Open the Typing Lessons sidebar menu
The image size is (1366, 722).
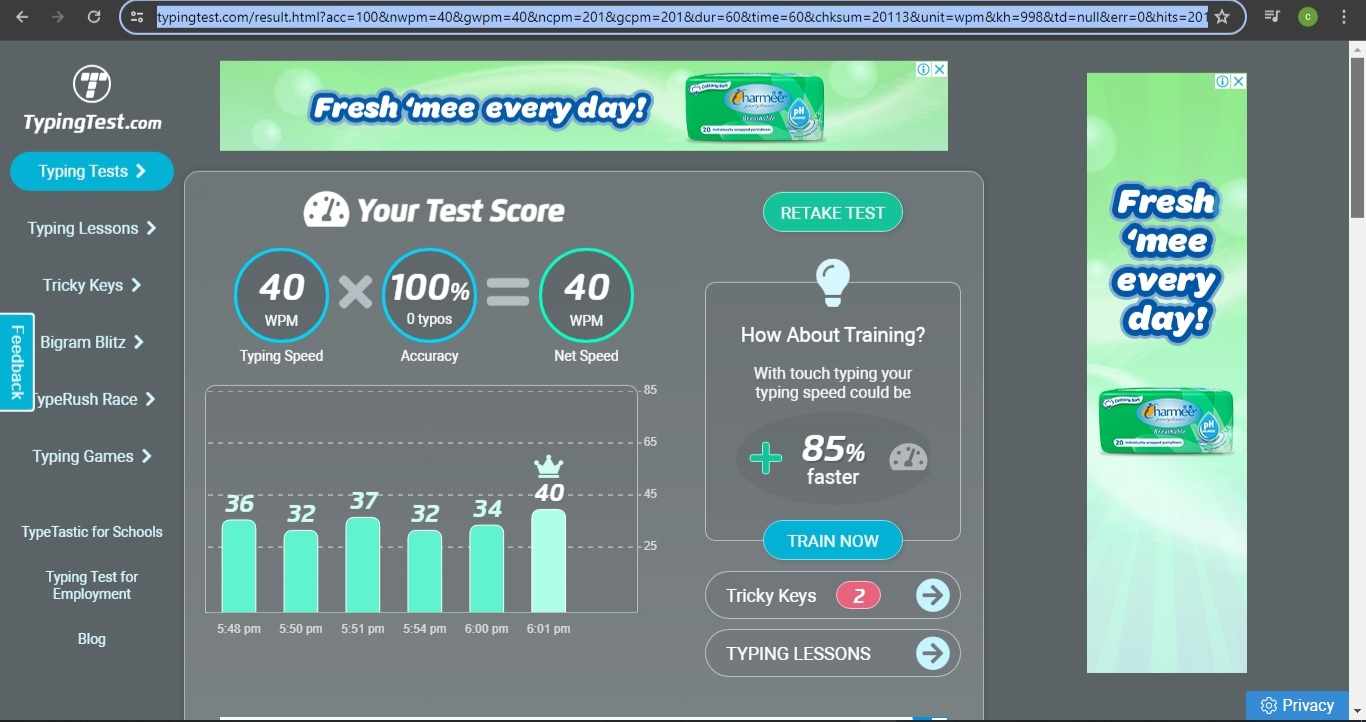92,228
